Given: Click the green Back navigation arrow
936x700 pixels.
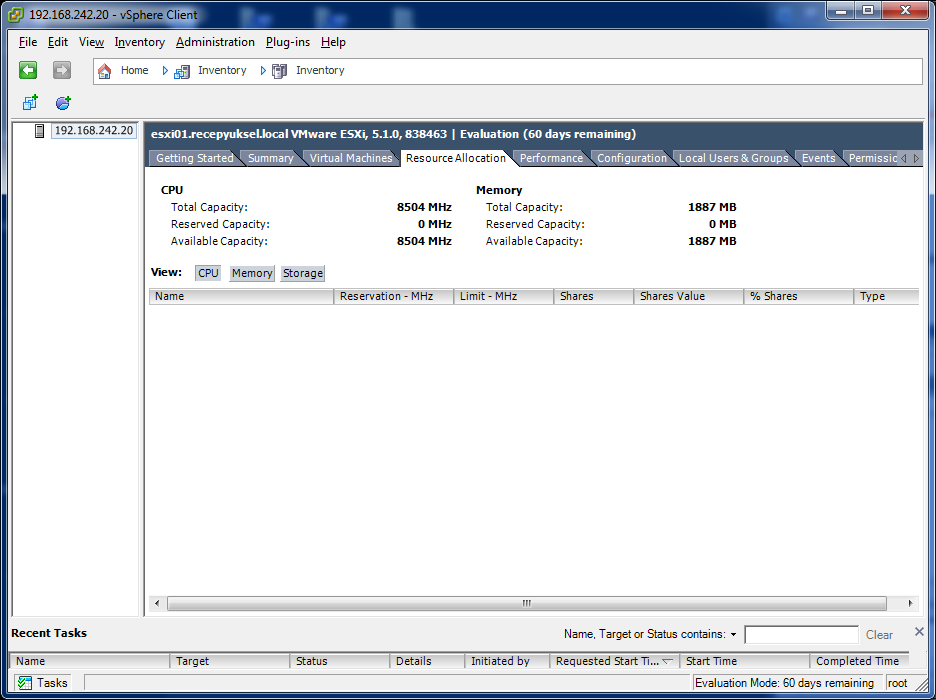Looking at the screenshot, I should 28,70.
